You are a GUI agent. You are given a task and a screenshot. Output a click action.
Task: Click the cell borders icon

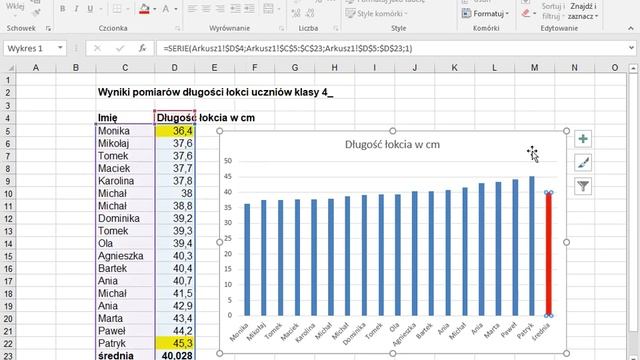(x=117, y=9)
